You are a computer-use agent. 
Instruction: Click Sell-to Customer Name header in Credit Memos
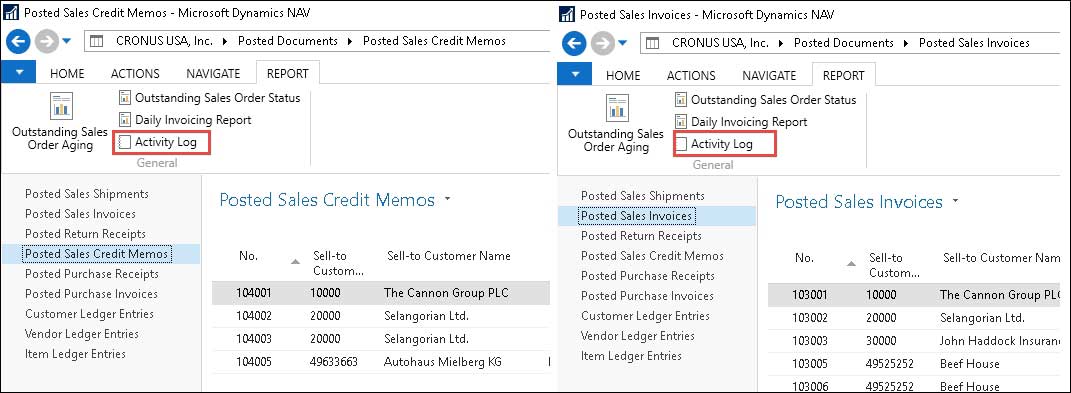(449, 256)
